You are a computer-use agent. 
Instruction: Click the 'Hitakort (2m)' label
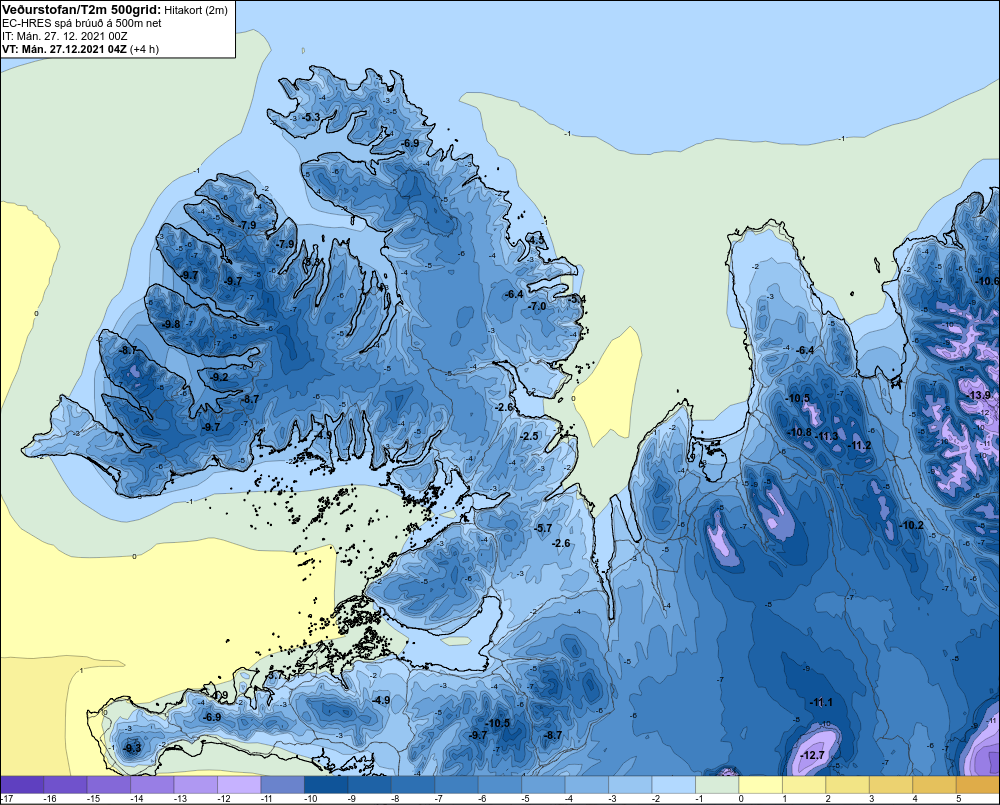pyautogui.click(x=195, y=10)
